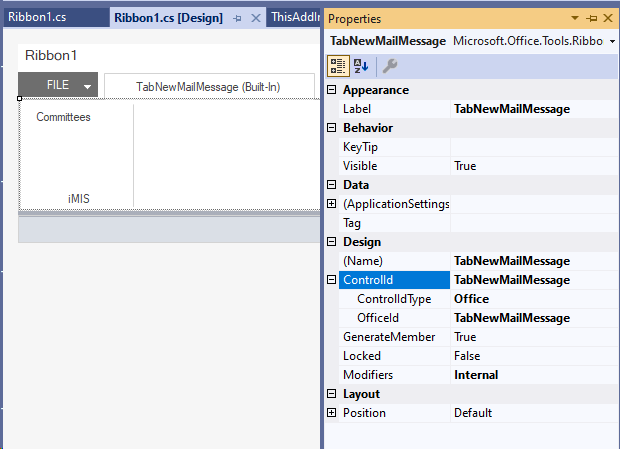Screen dimensions: 620x449
Task: Toggle auto-hide pin on Properties panel
Action: (592, 18)
